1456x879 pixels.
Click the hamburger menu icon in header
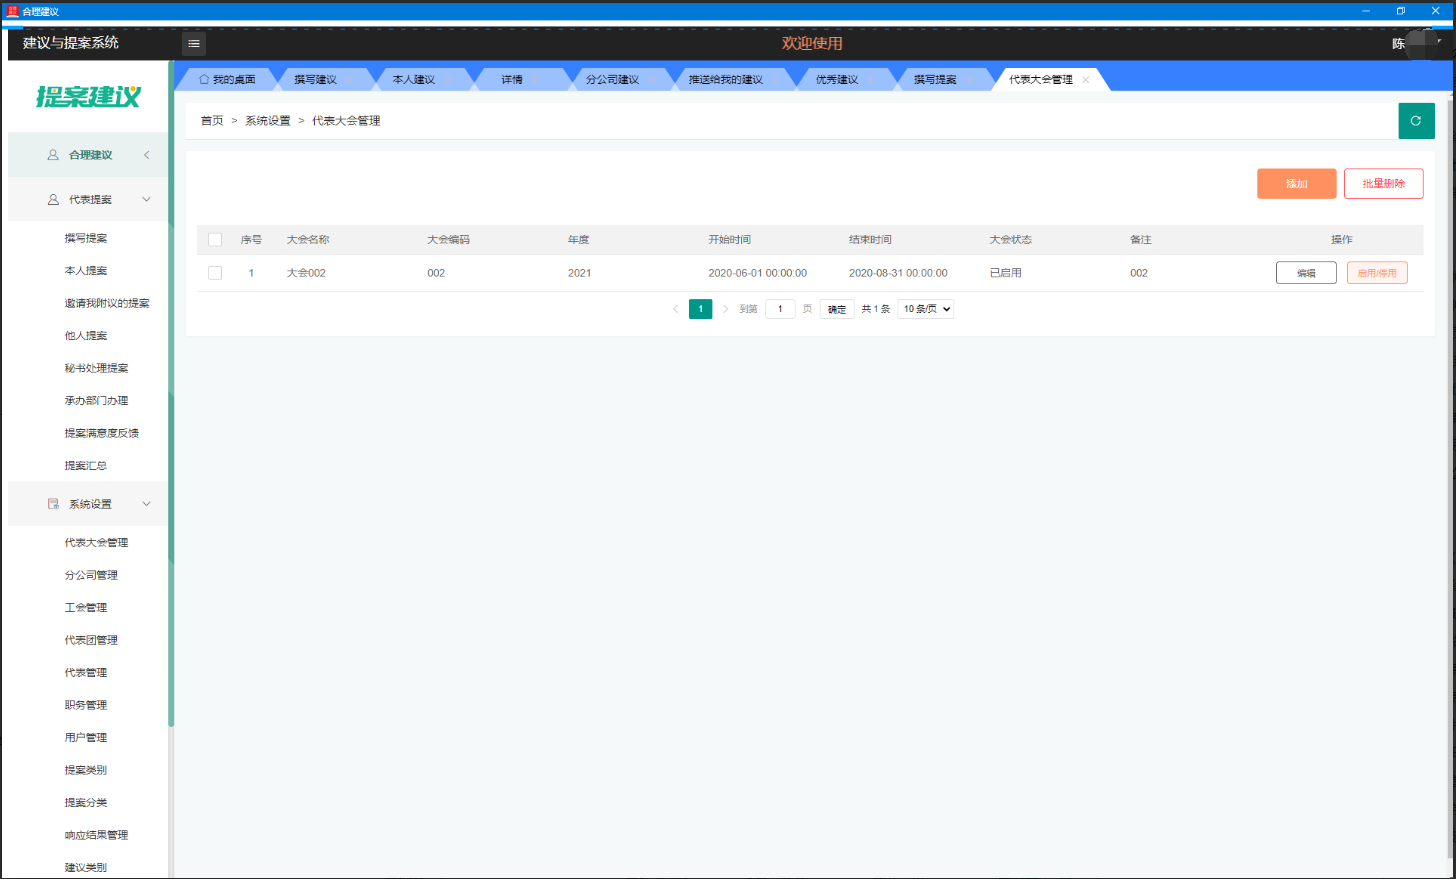[194, 43]
